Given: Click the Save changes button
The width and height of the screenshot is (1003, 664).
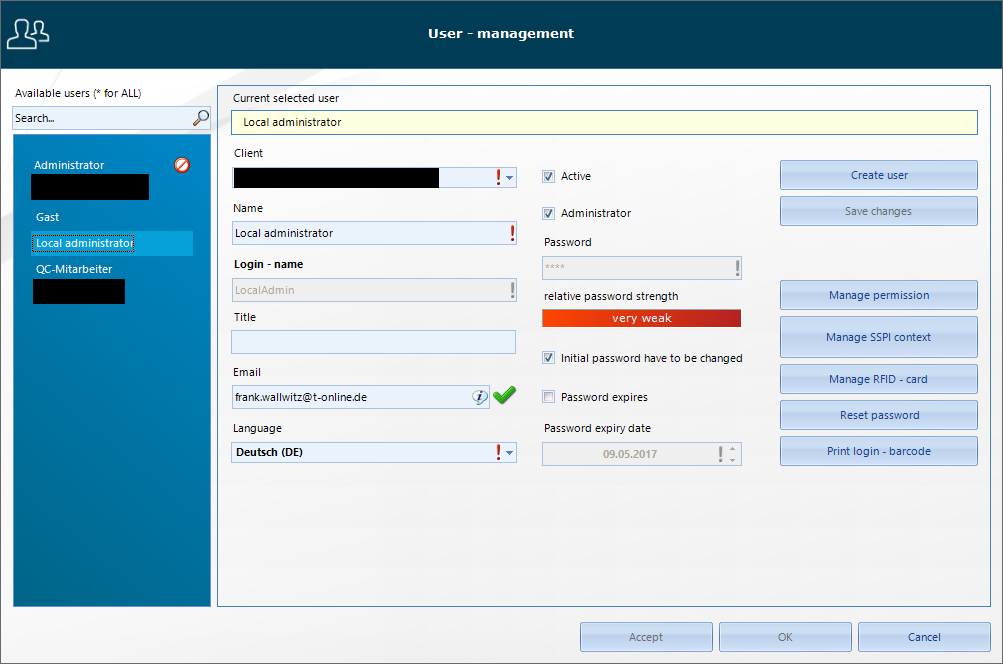Looking at the screenshot, I should 879,211.
